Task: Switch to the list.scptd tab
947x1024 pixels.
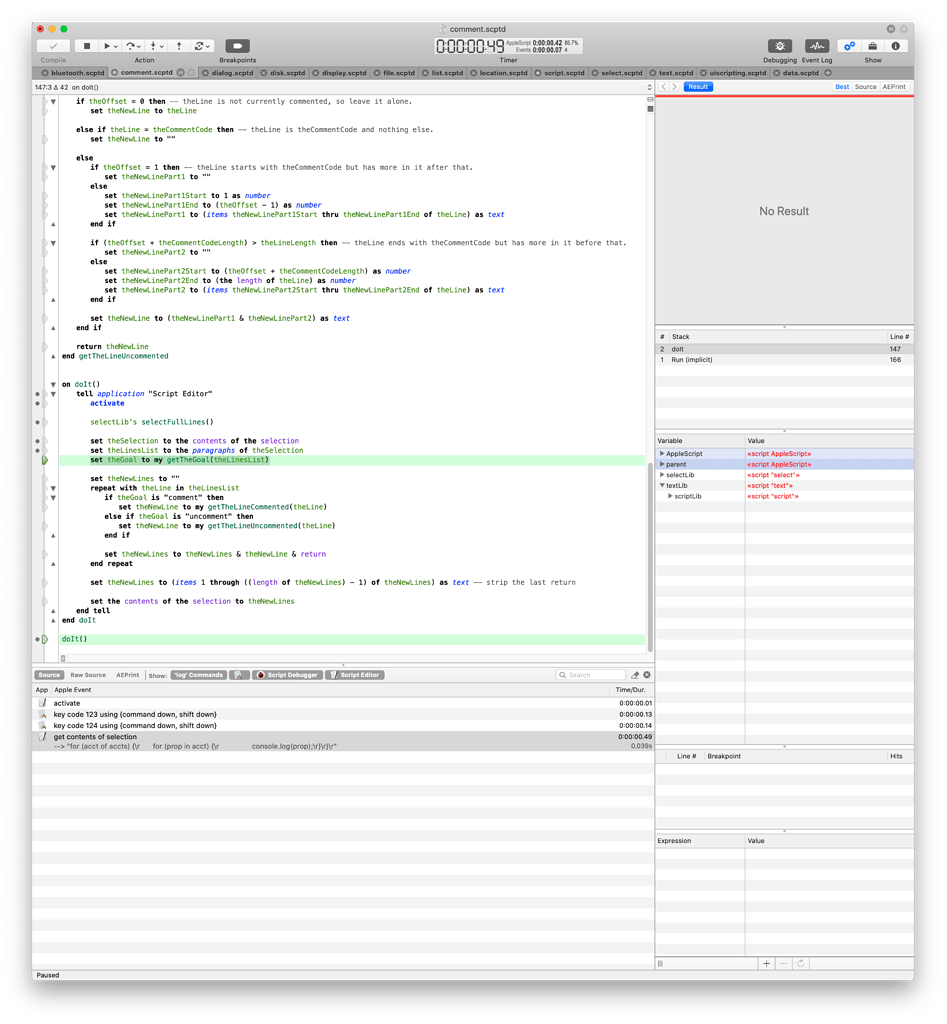Action: tap(447, 73)
